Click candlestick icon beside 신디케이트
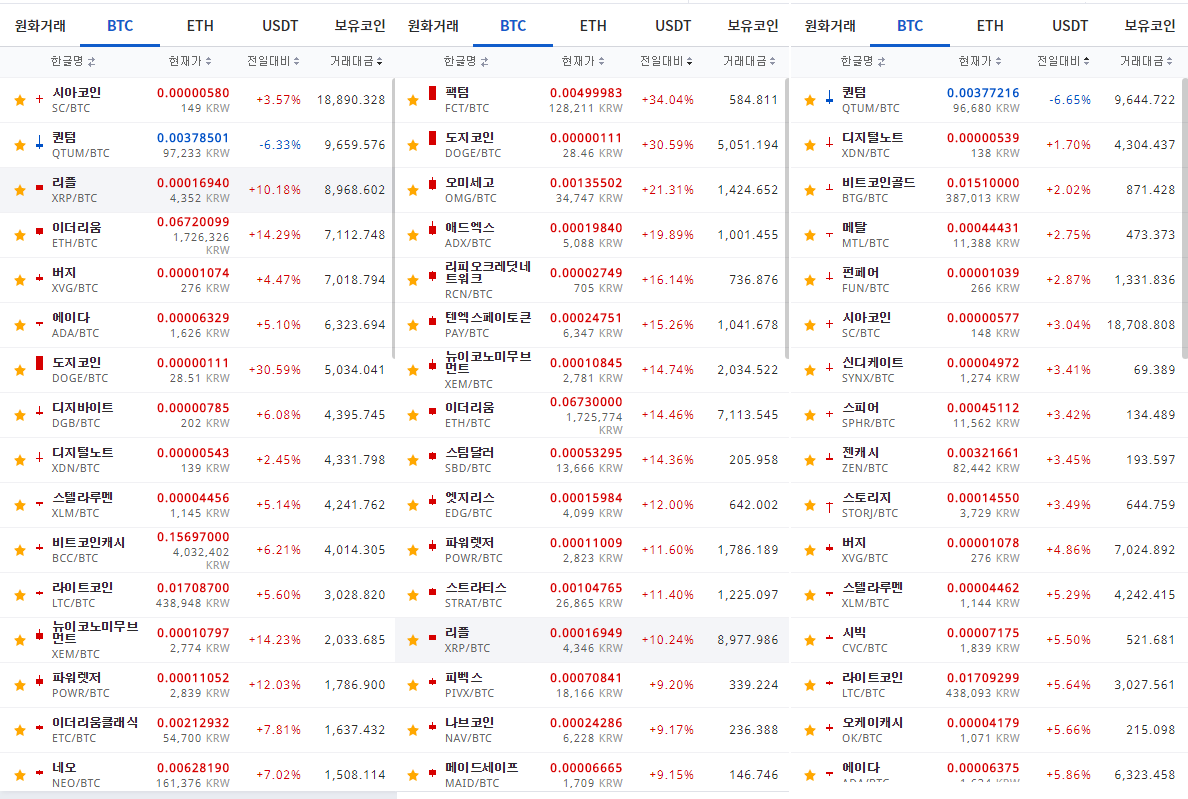The height and width of the screenshot is (799, 1188). (830, 367)
